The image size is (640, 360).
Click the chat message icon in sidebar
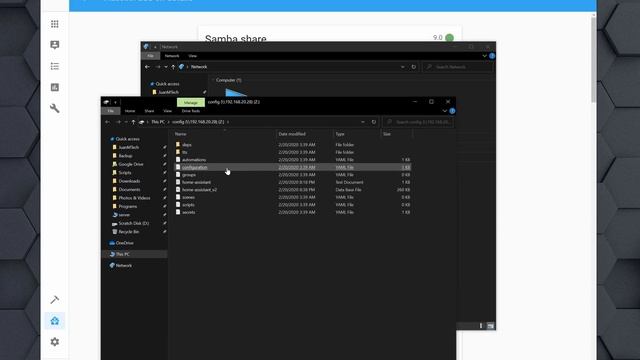pos(55,45)
